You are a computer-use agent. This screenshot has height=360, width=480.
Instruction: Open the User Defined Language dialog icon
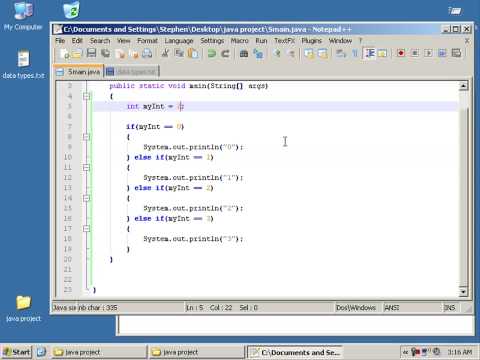tap(383, 53)
